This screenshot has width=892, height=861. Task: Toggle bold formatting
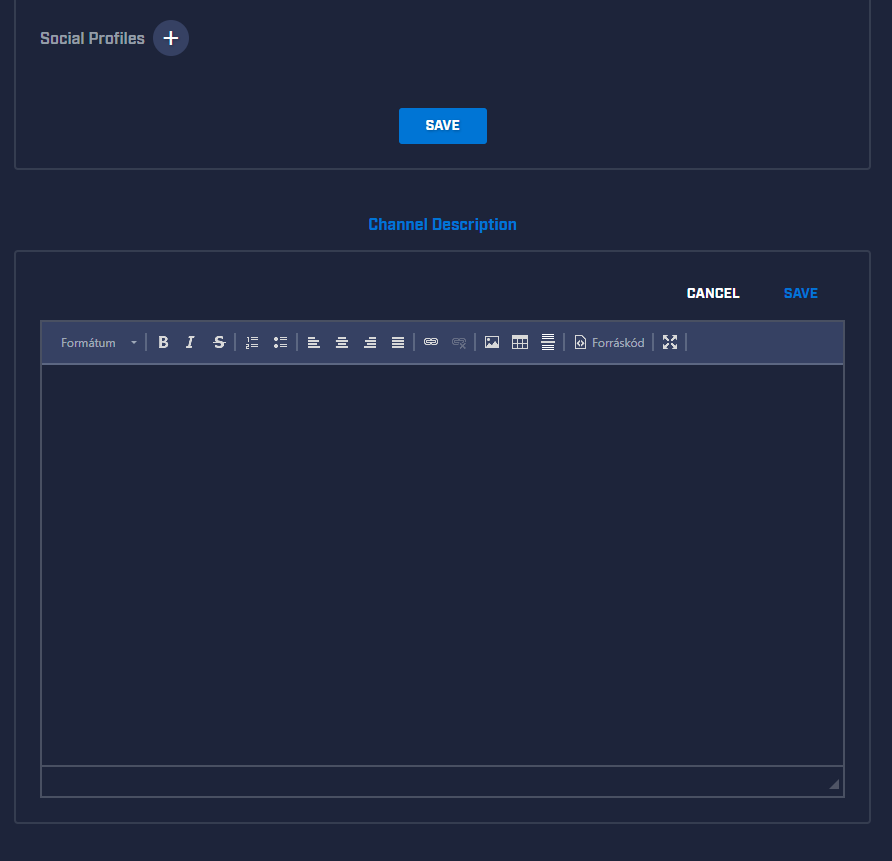click(163, 342)
